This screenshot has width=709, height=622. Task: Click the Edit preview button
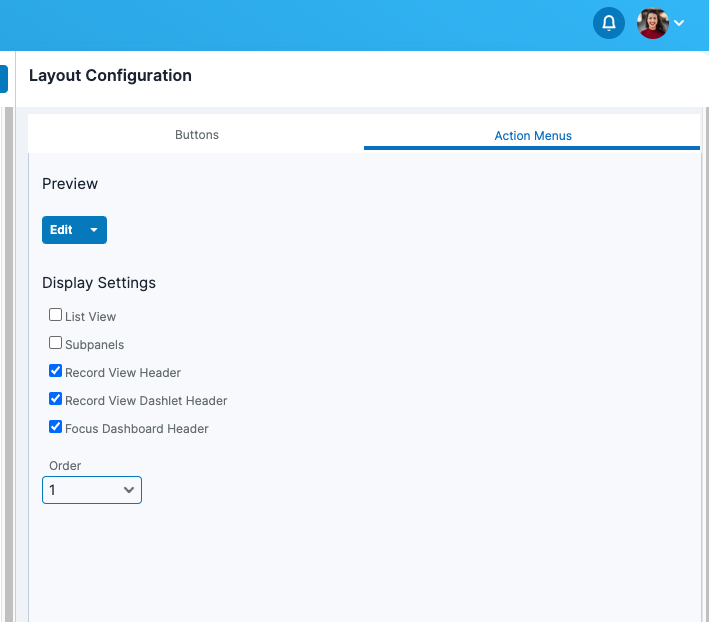coord(62,230)
